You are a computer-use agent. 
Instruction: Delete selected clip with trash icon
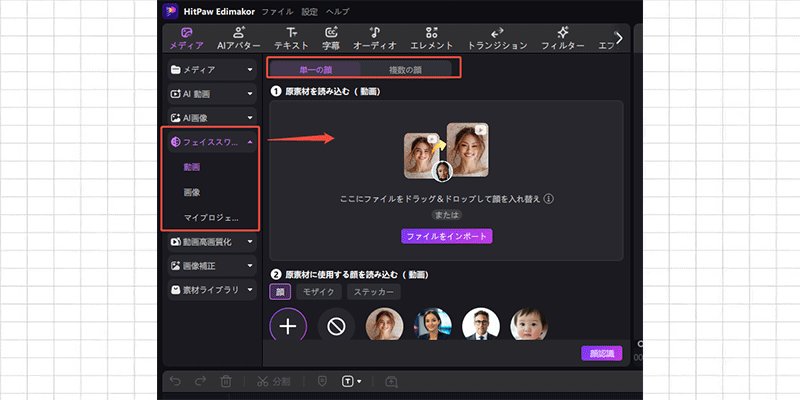pyautogui.click(x=226, y=382)
